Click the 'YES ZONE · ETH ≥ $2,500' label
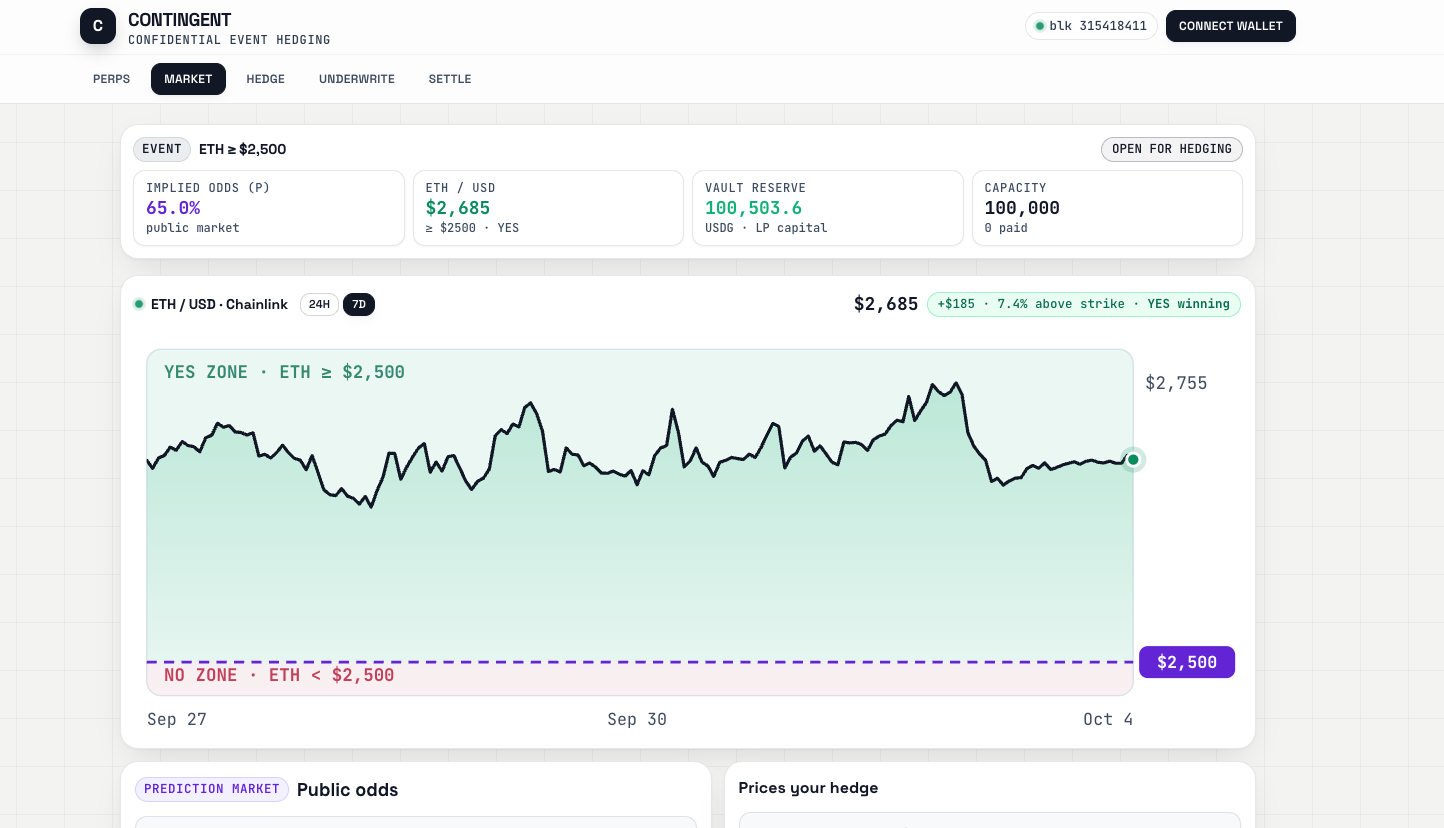Viewport: 1444px width, 828px height. [284, 372]
